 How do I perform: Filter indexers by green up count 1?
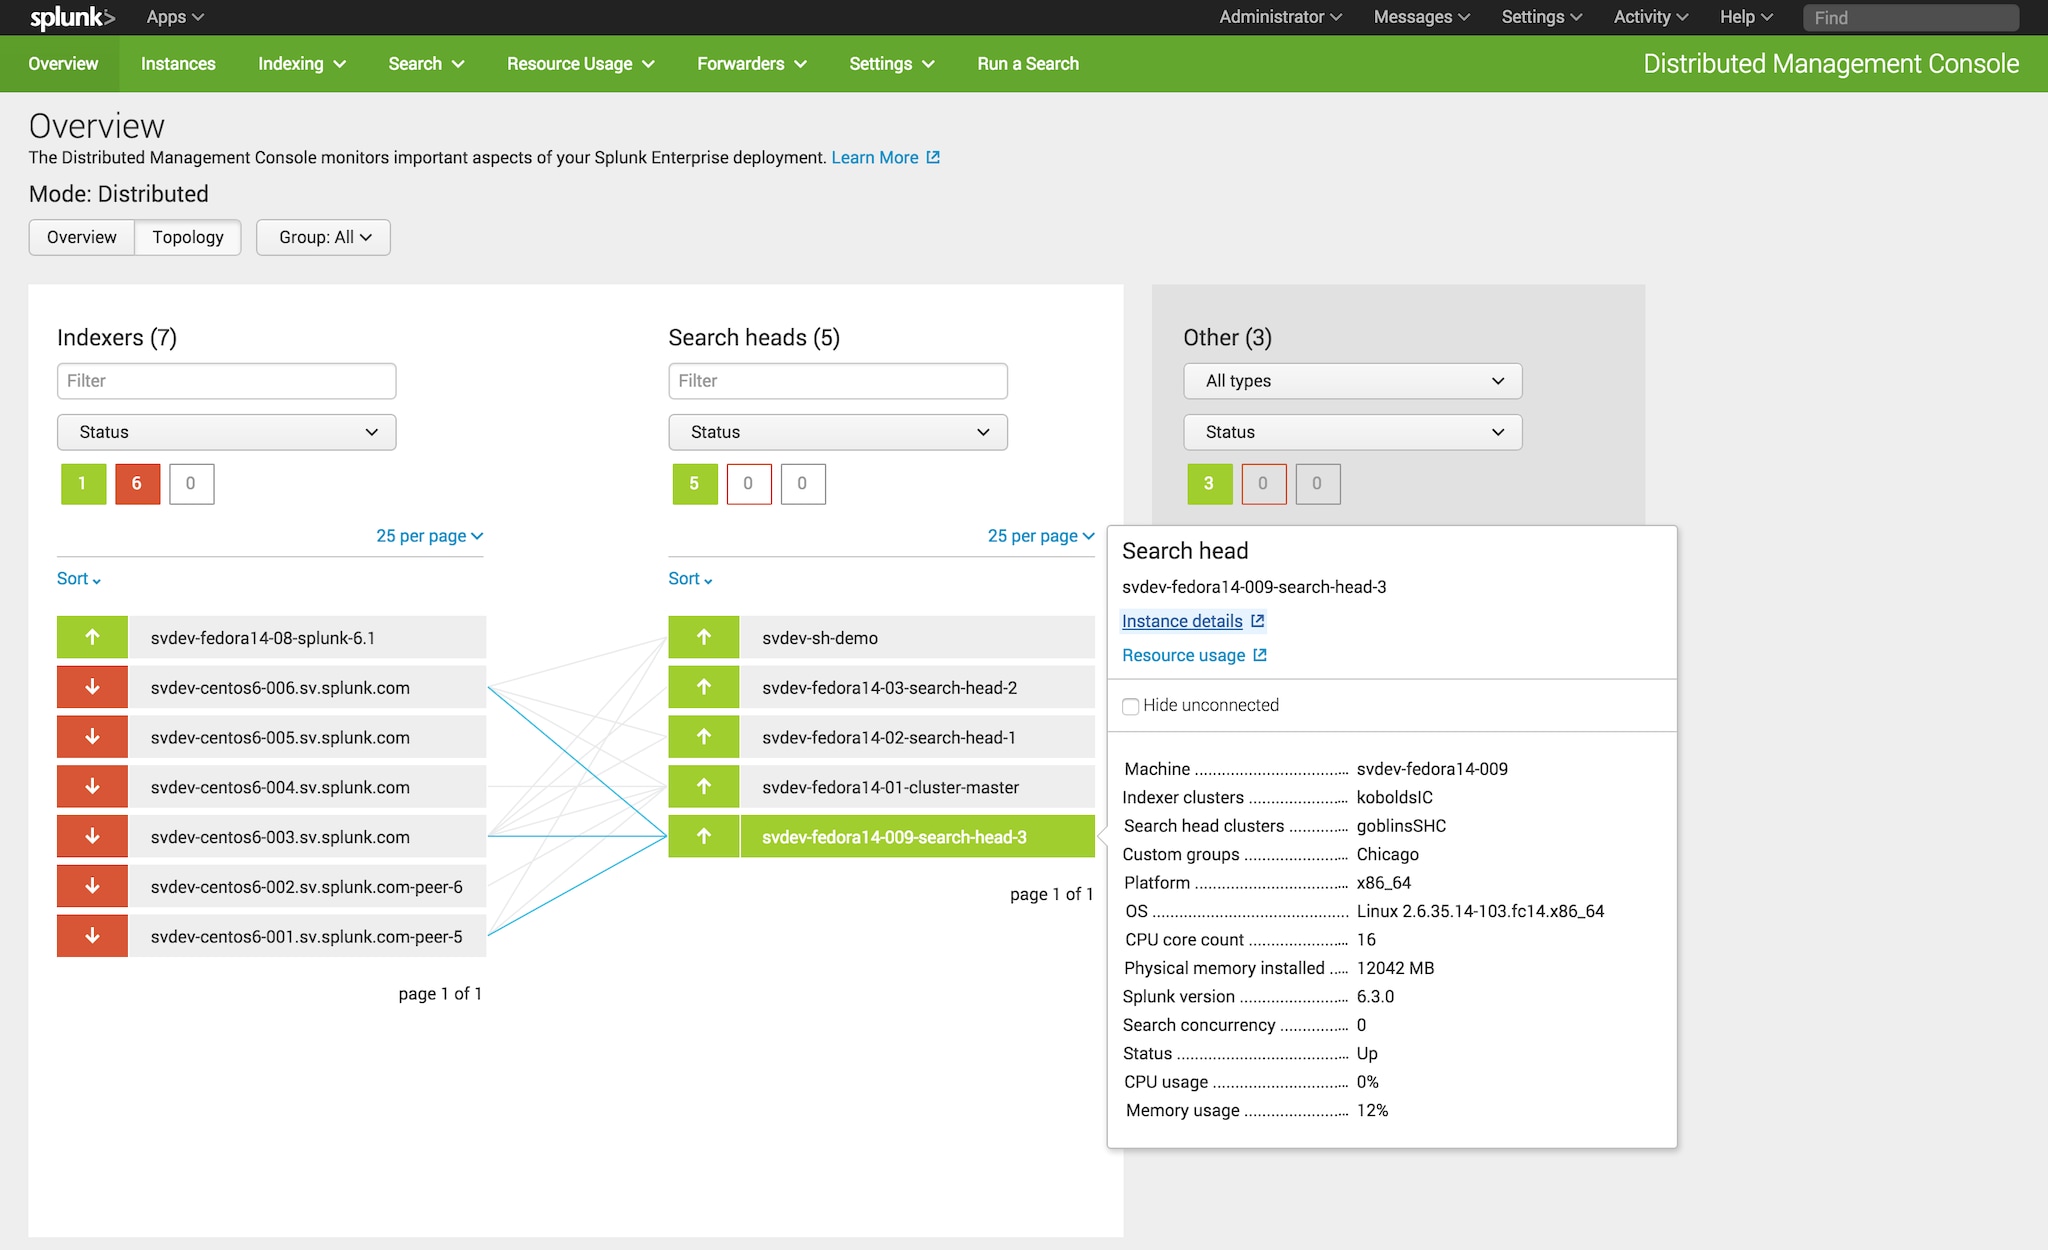coord(84,484)
